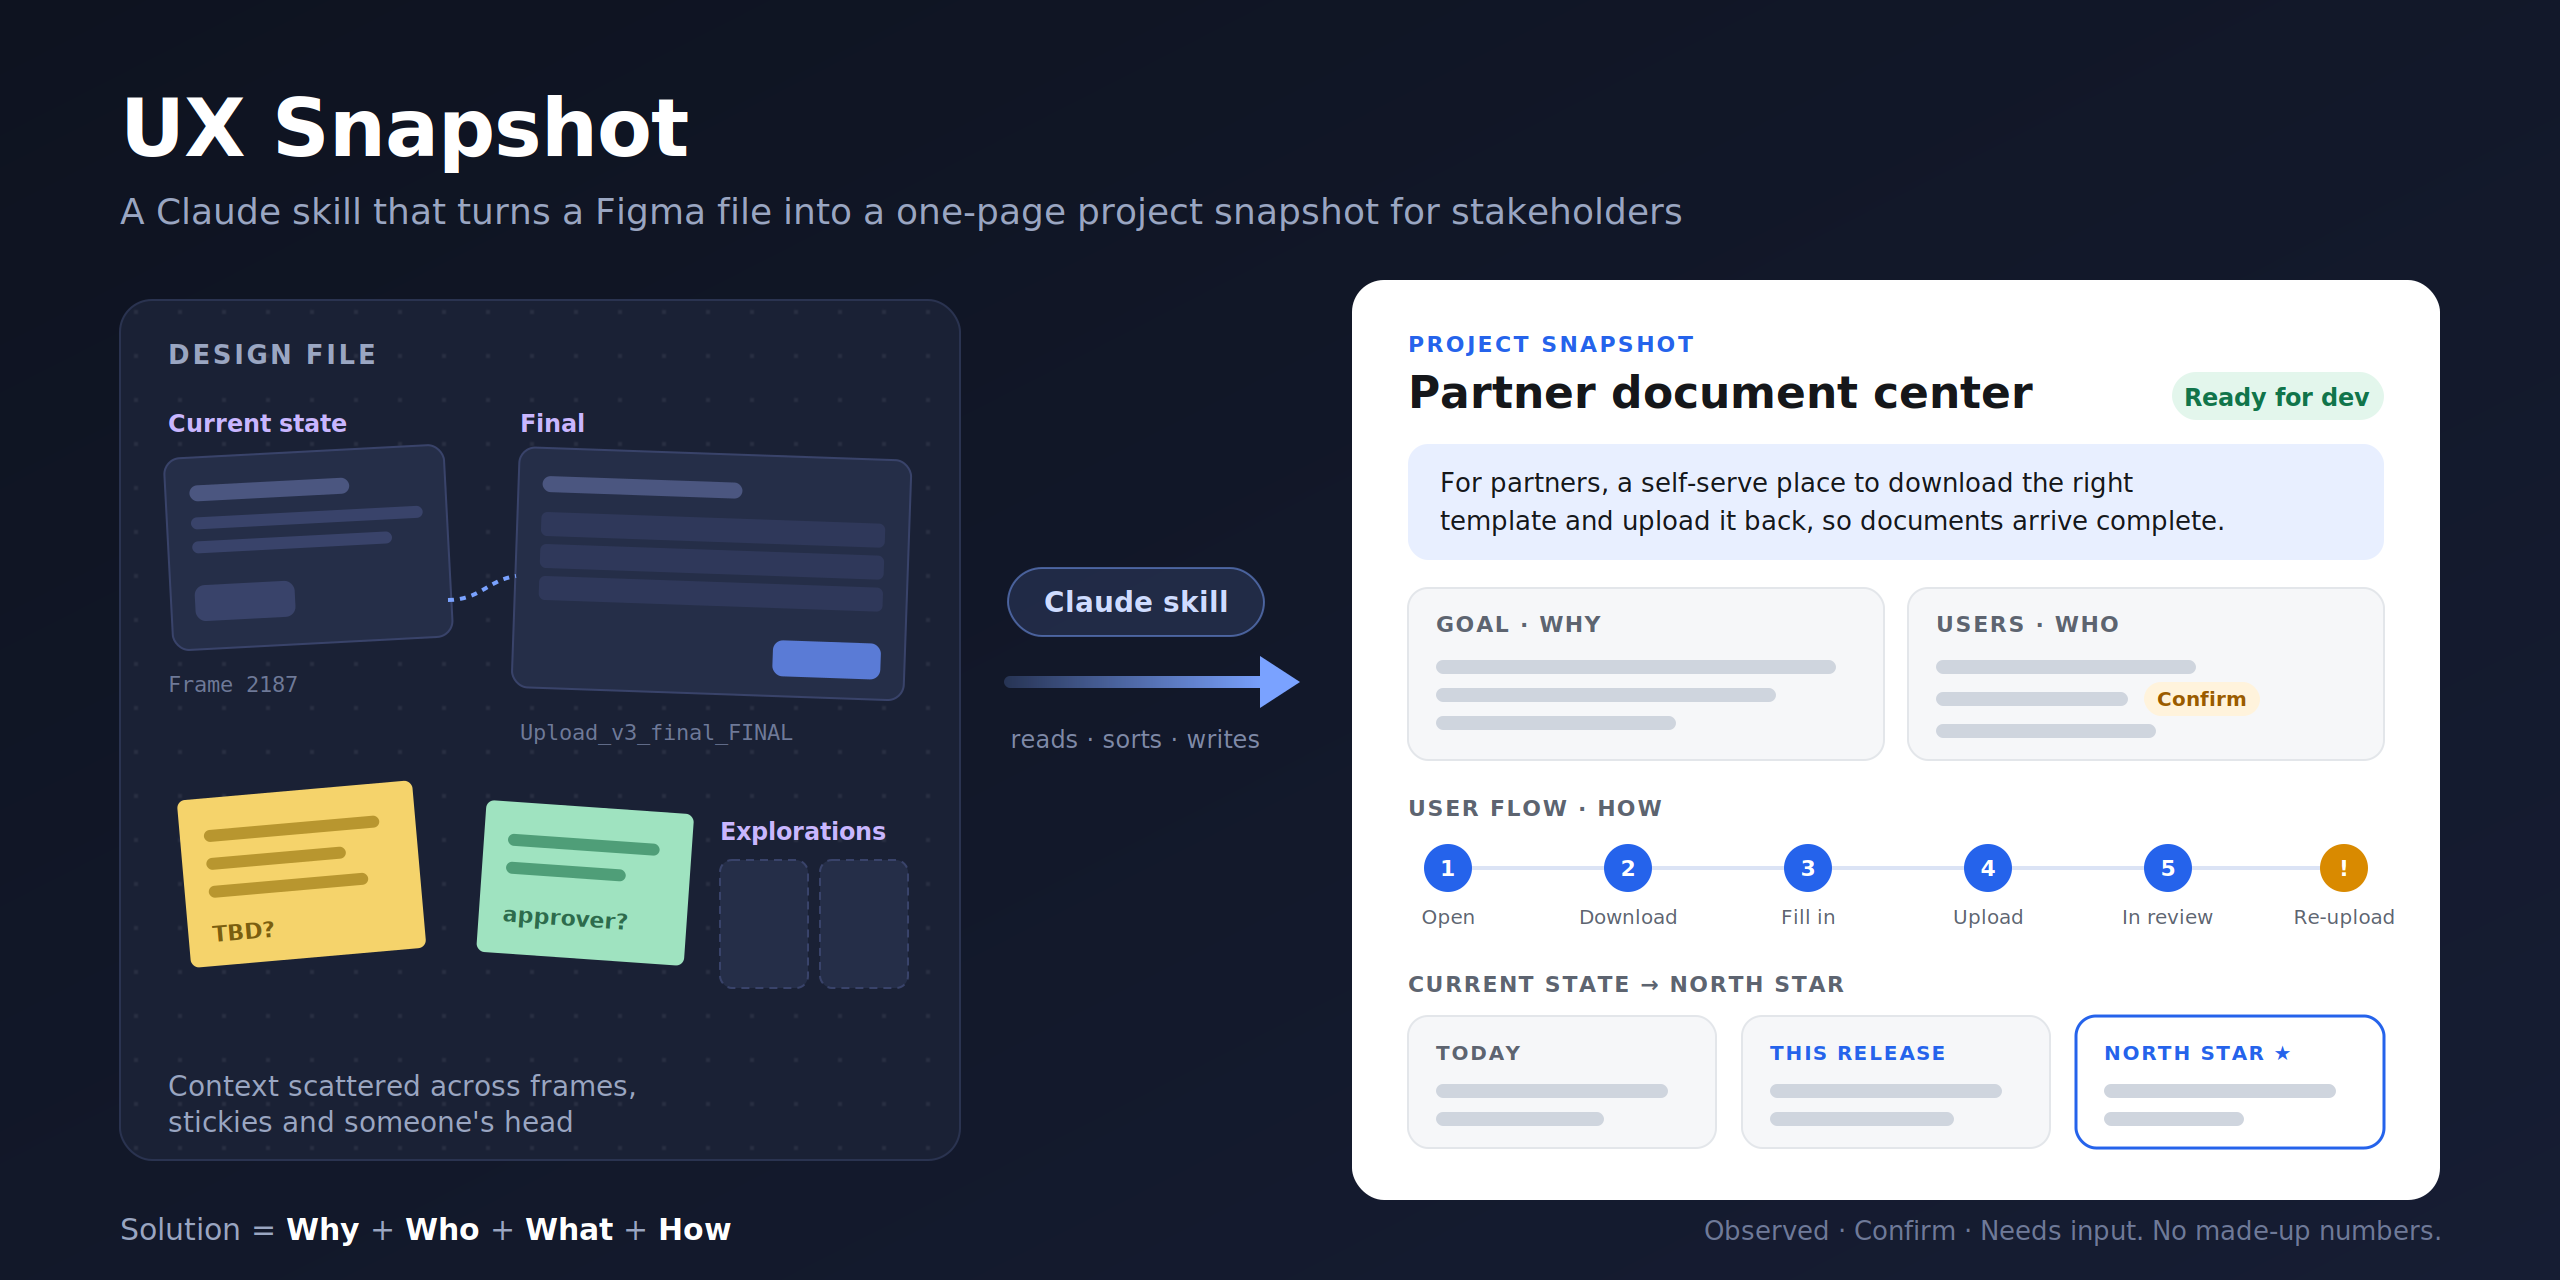Select the green approver? sticky note

coord(585,883)
